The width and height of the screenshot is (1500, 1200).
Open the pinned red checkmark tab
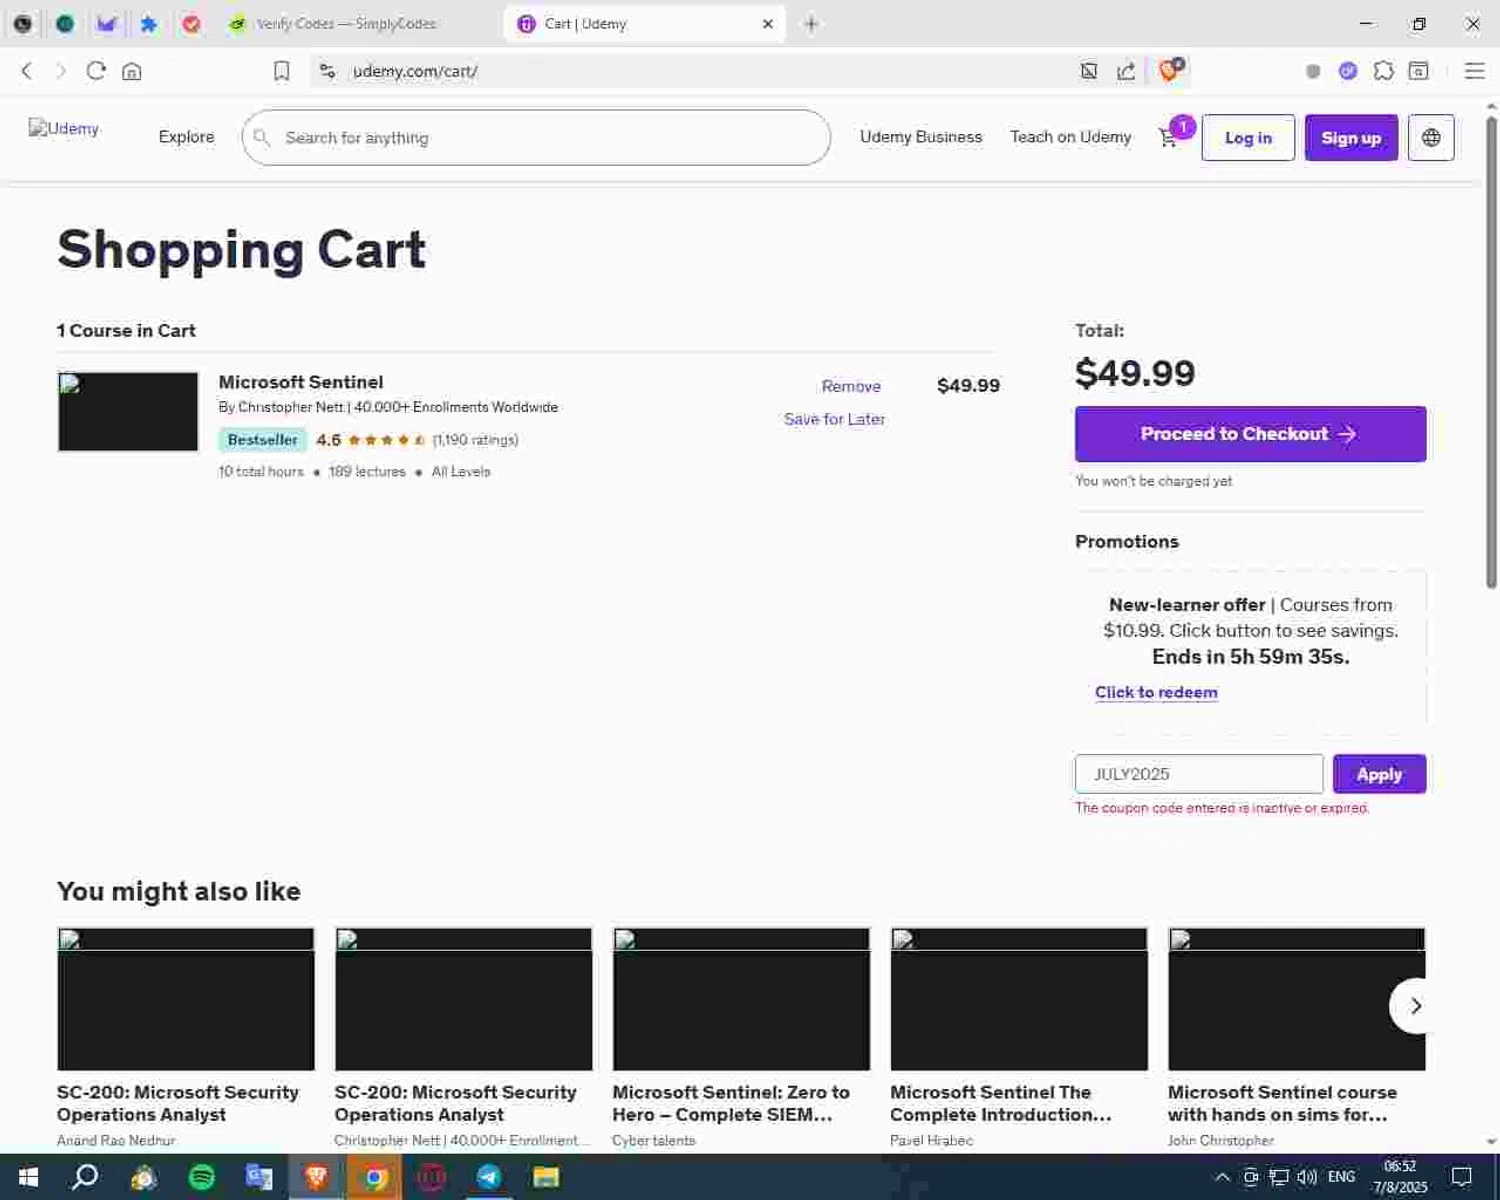click(x=191, y=24)
